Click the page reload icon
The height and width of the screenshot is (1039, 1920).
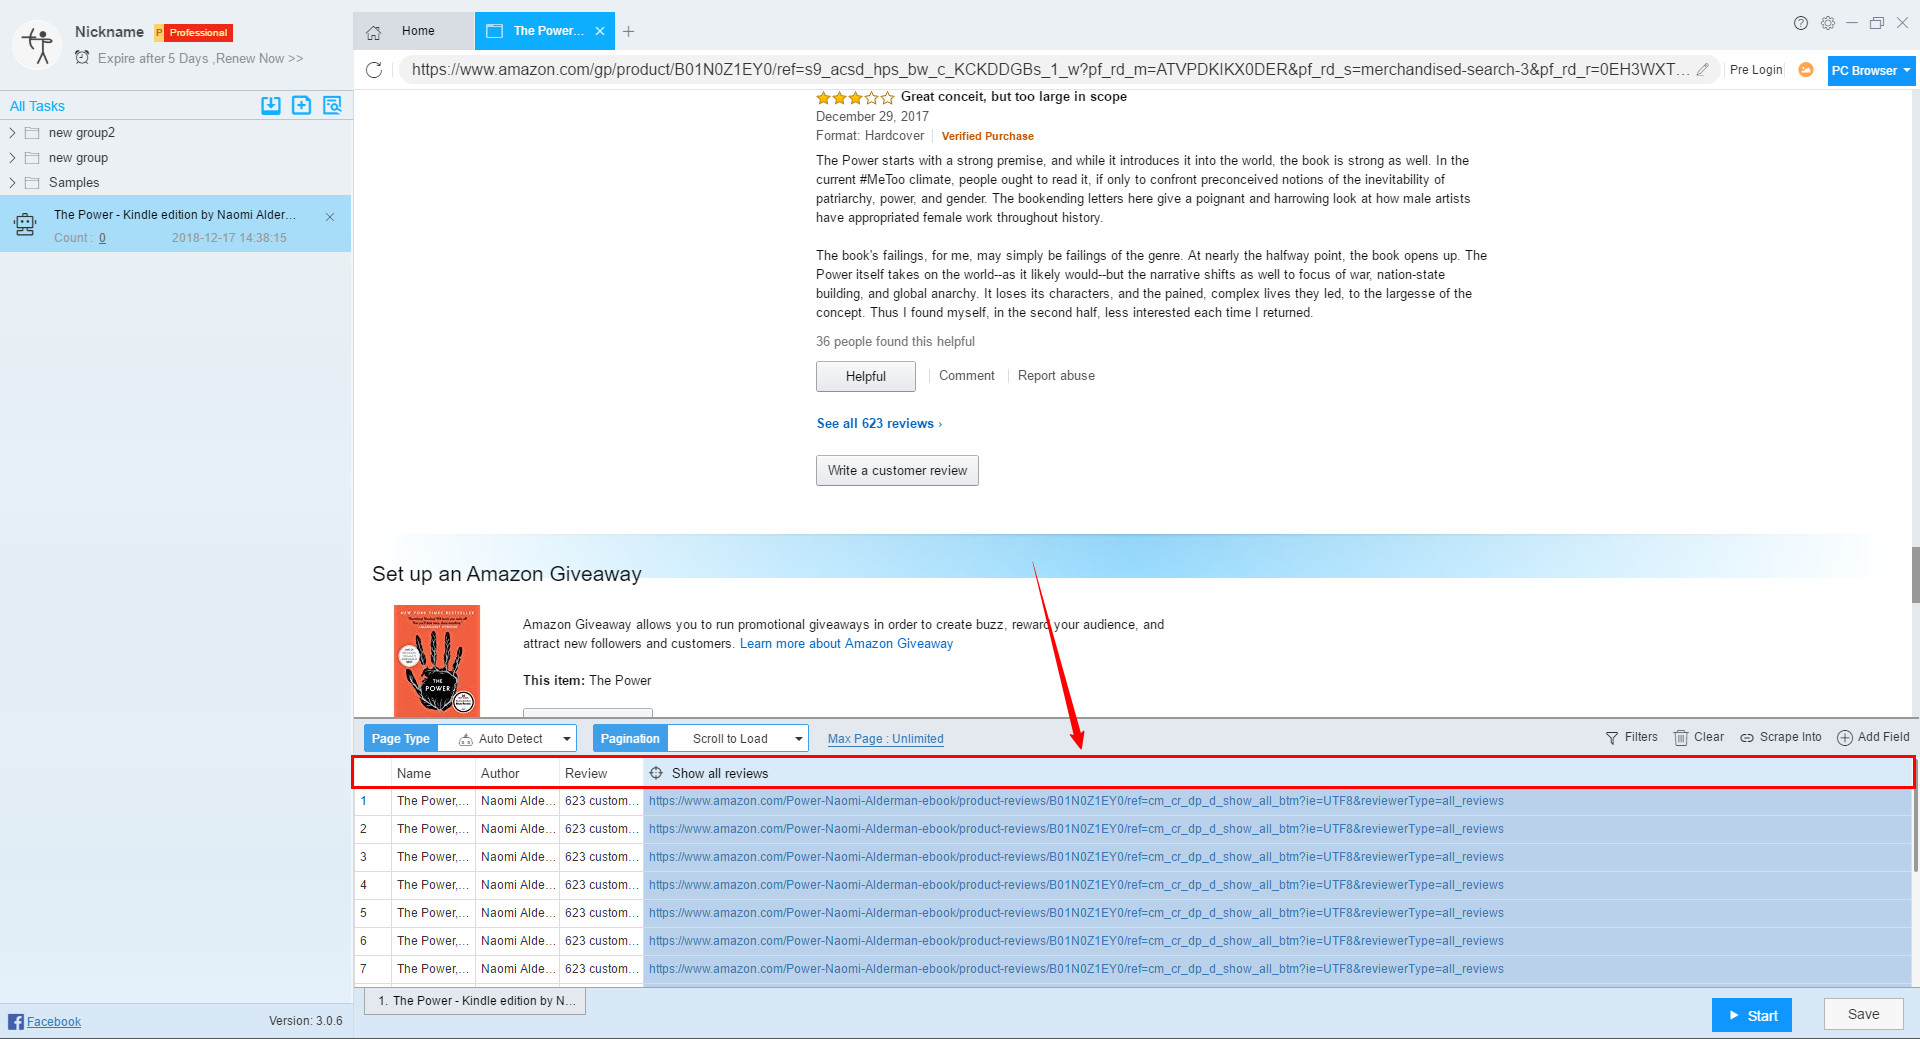coord(374,70)
